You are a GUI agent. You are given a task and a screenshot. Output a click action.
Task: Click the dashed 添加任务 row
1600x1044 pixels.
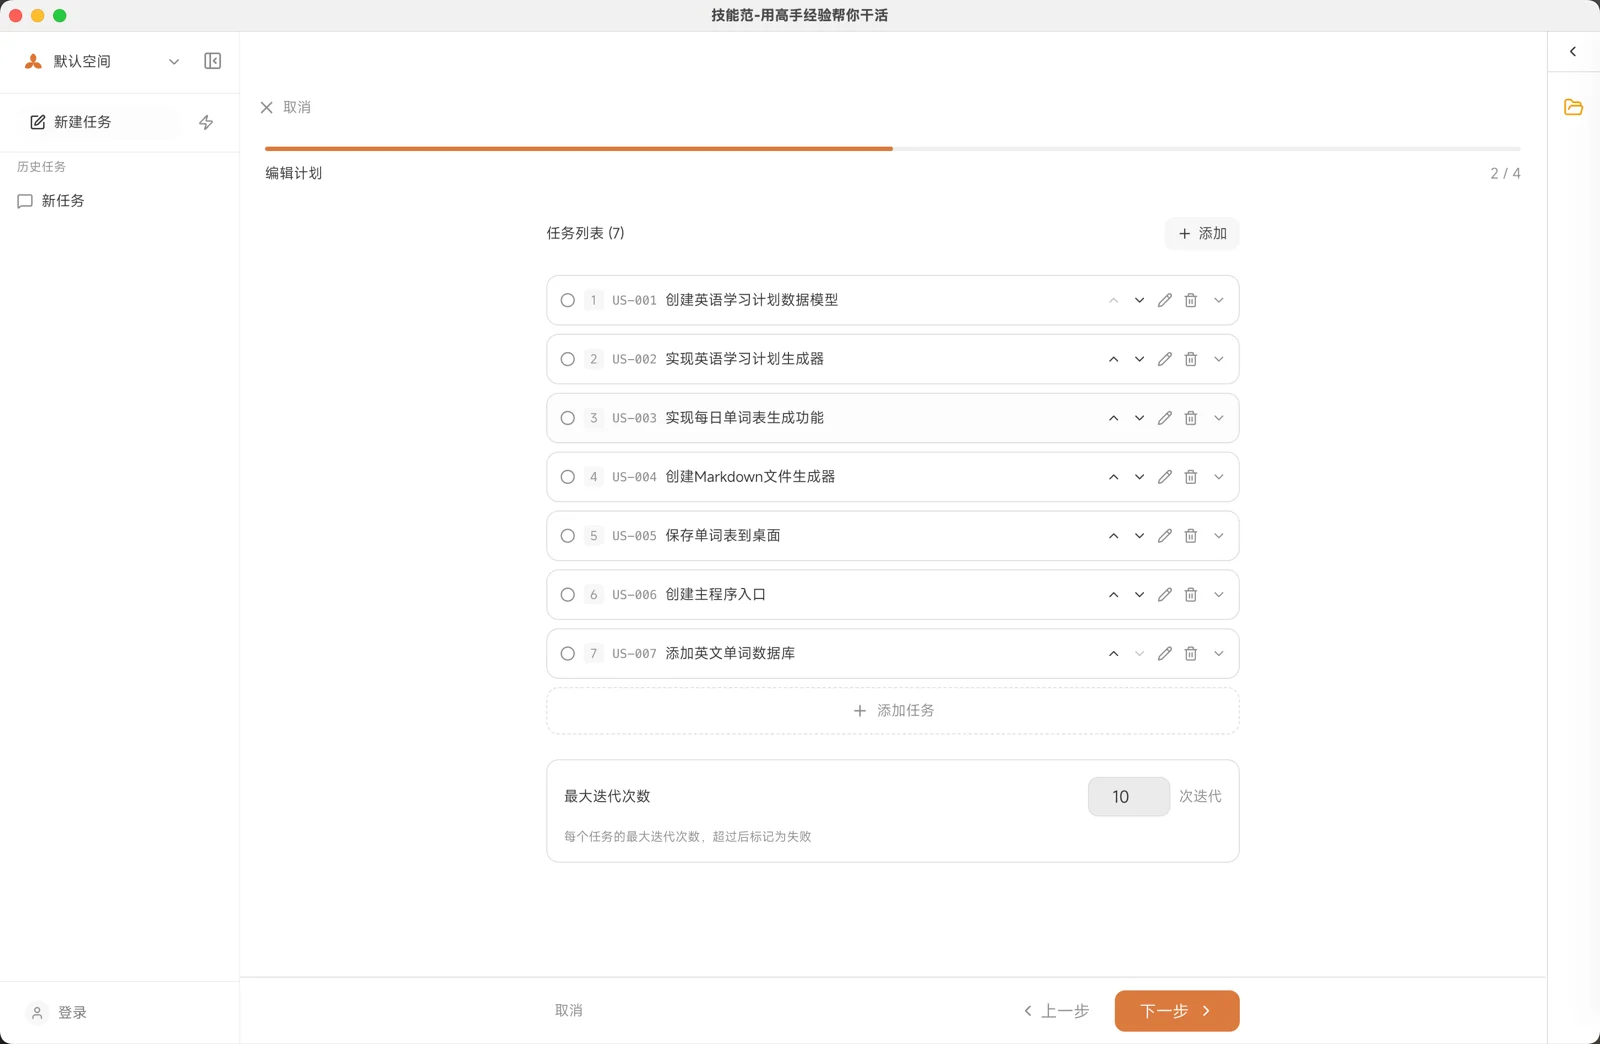(892, 711)
